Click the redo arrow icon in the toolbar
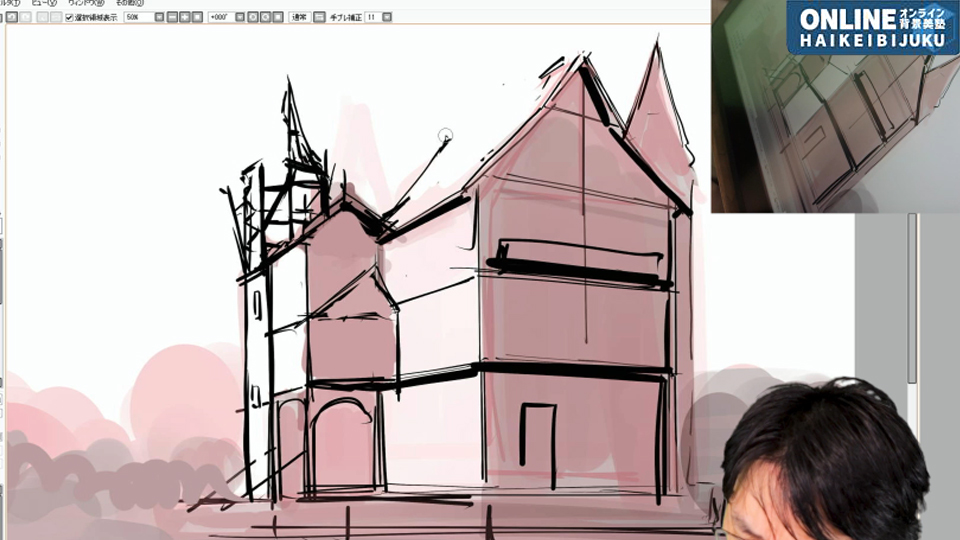 click(x=26, y=17)
